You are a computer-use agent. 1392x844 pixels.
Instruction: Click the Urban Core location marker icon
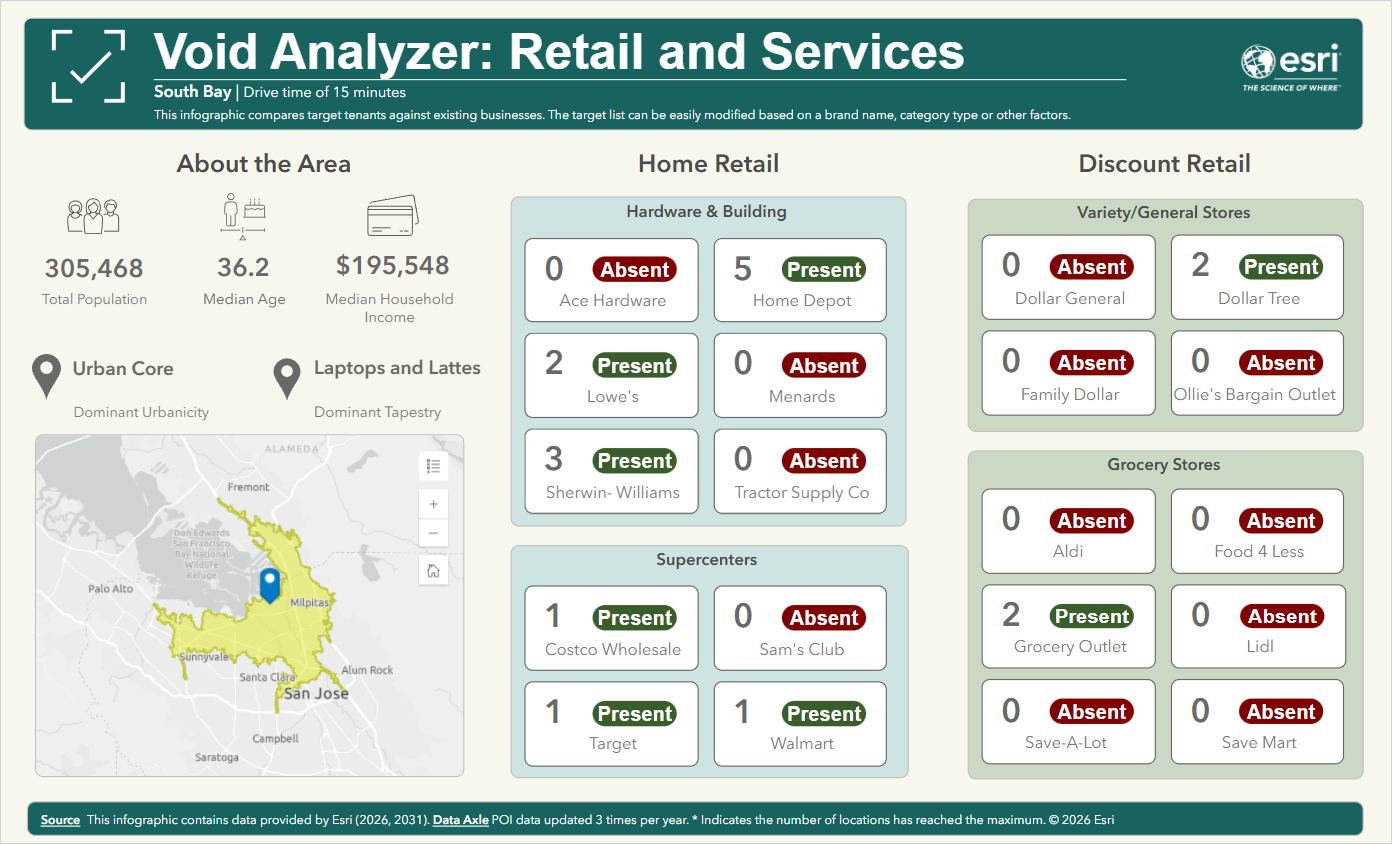click(x=46, y=376)
